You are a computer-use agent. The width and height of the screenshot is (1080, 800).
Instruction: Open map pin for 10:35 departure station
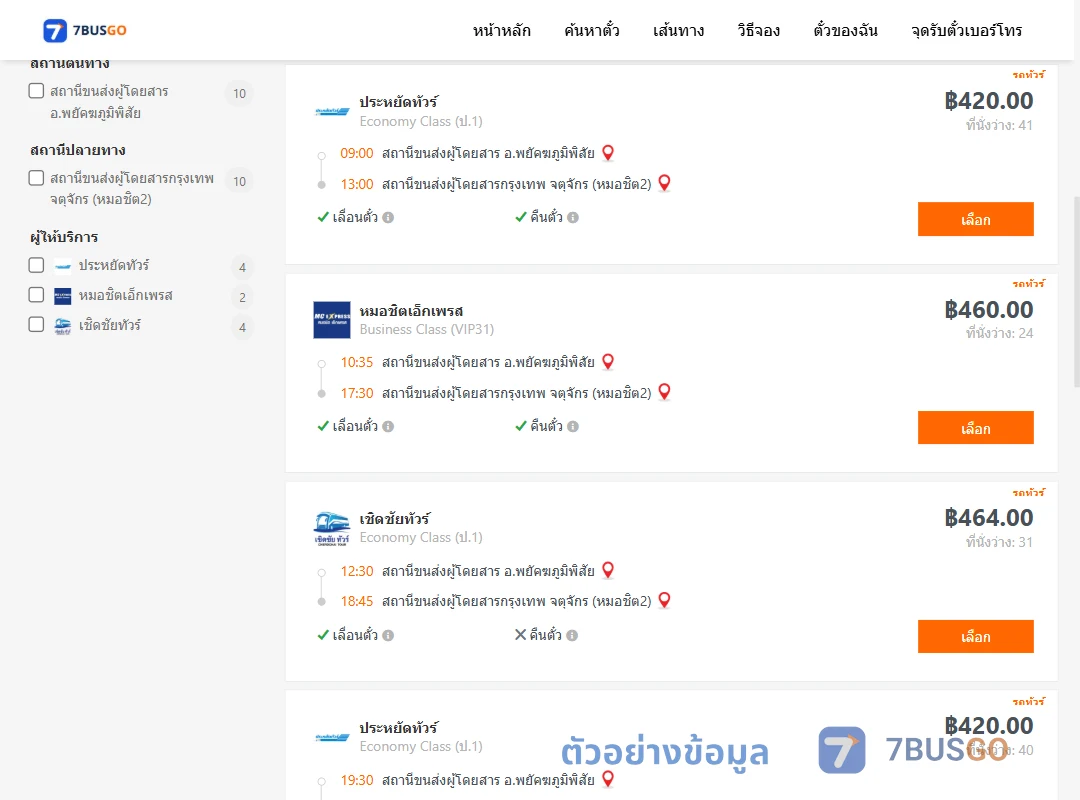pos(608,362)
